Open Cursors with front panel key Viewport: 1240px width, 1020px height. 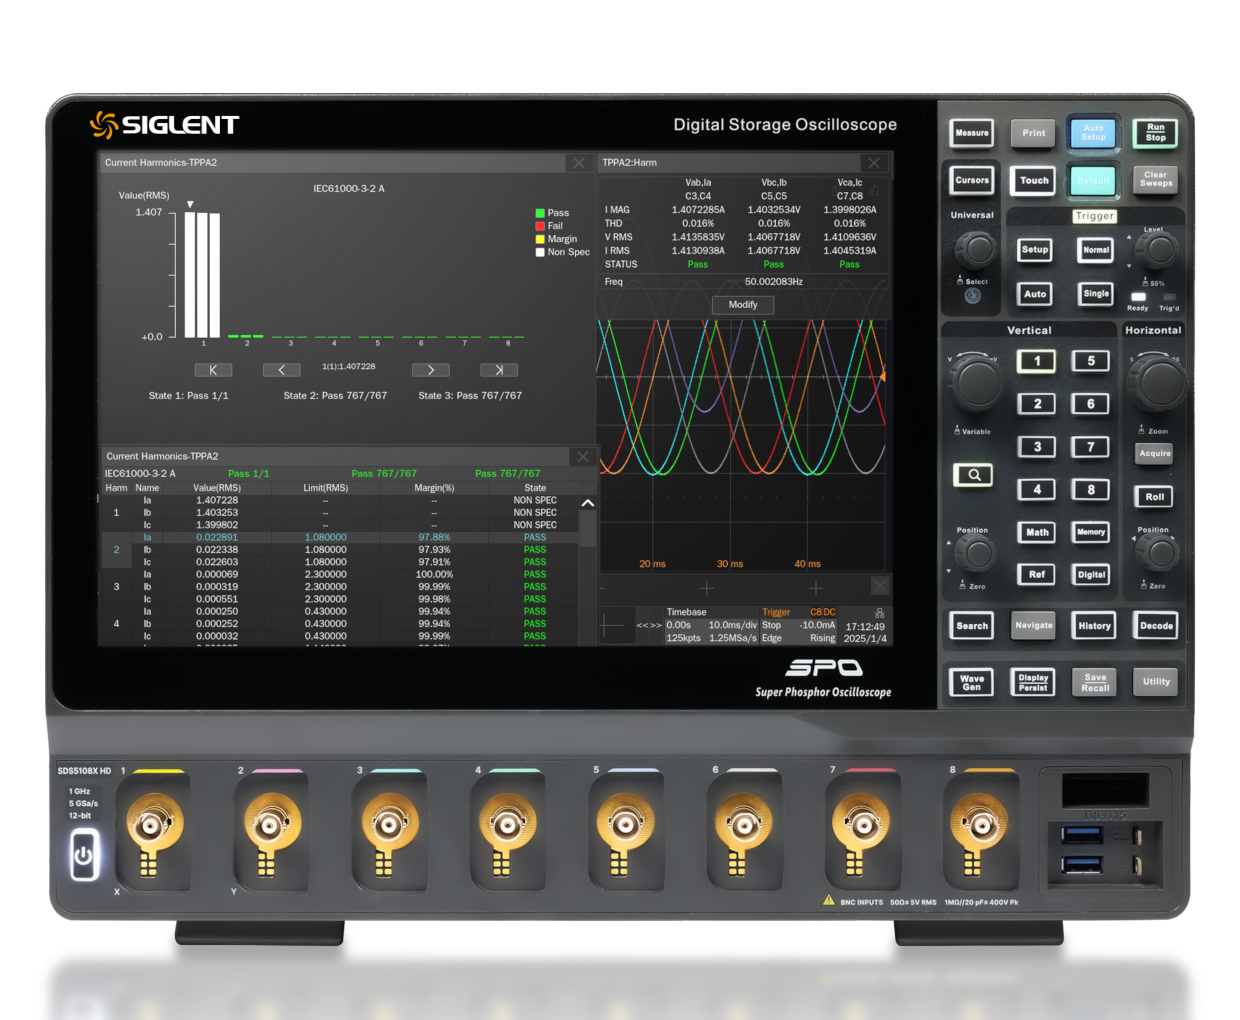click(972, 181)
